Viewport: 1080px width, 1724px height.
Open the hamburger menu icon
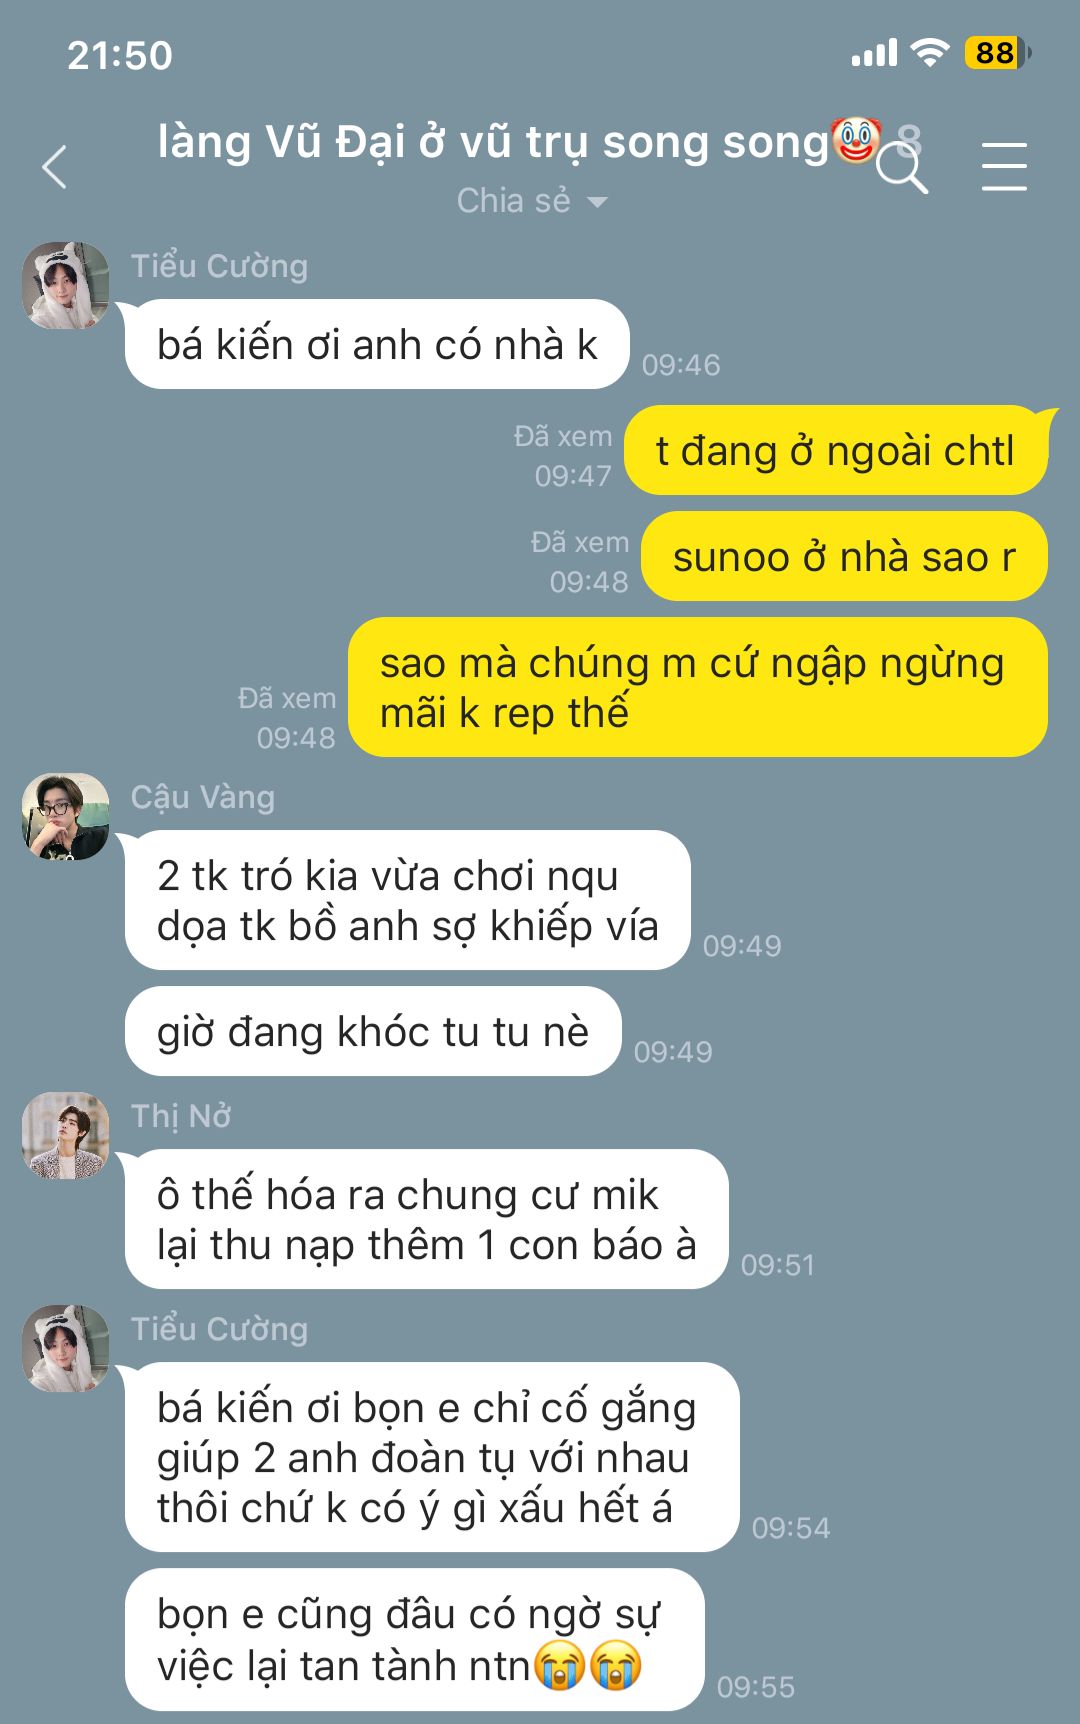coord(1004,166)
